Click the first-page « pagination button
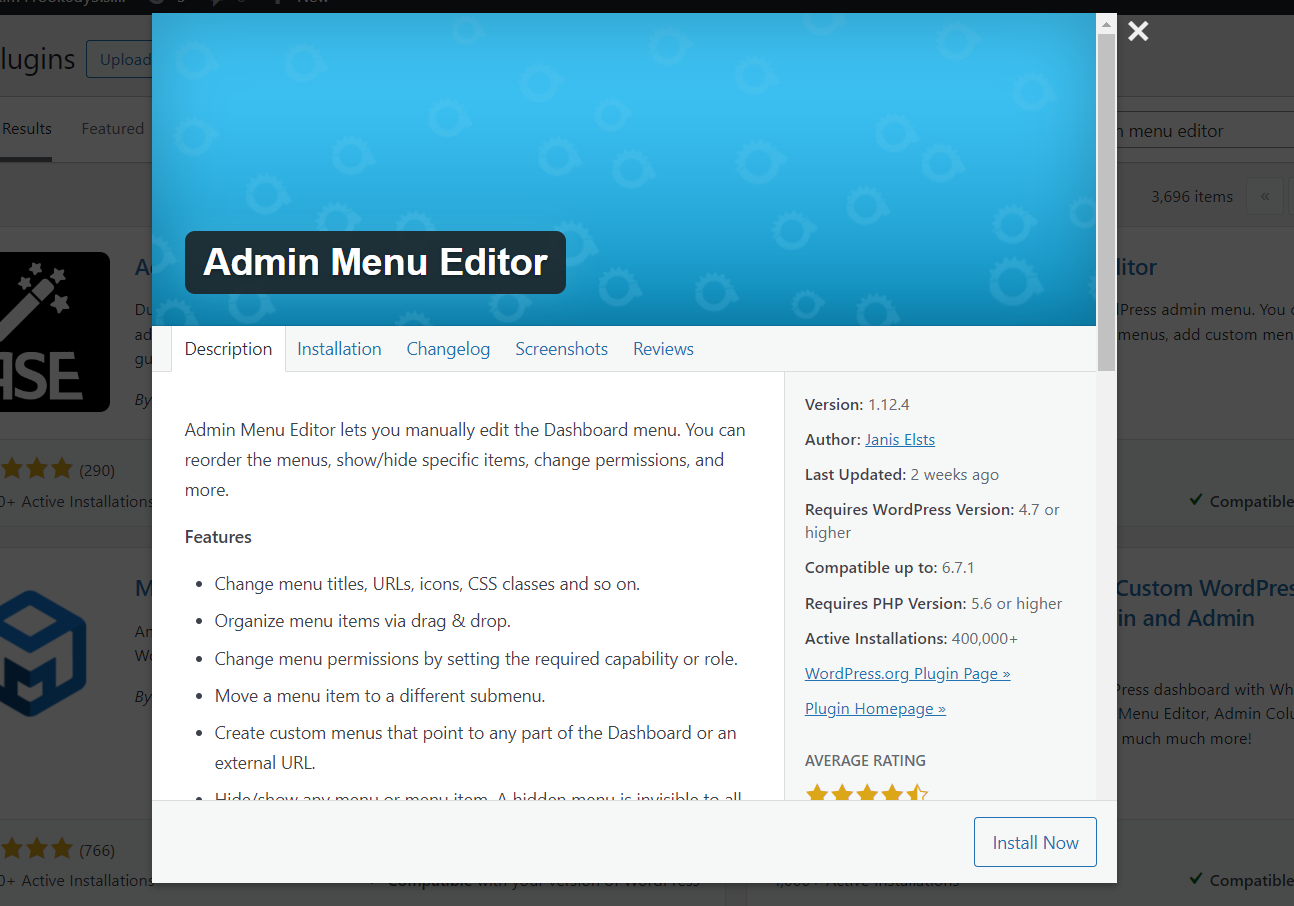This screenshot has width=1294, height=906. 1265,196
